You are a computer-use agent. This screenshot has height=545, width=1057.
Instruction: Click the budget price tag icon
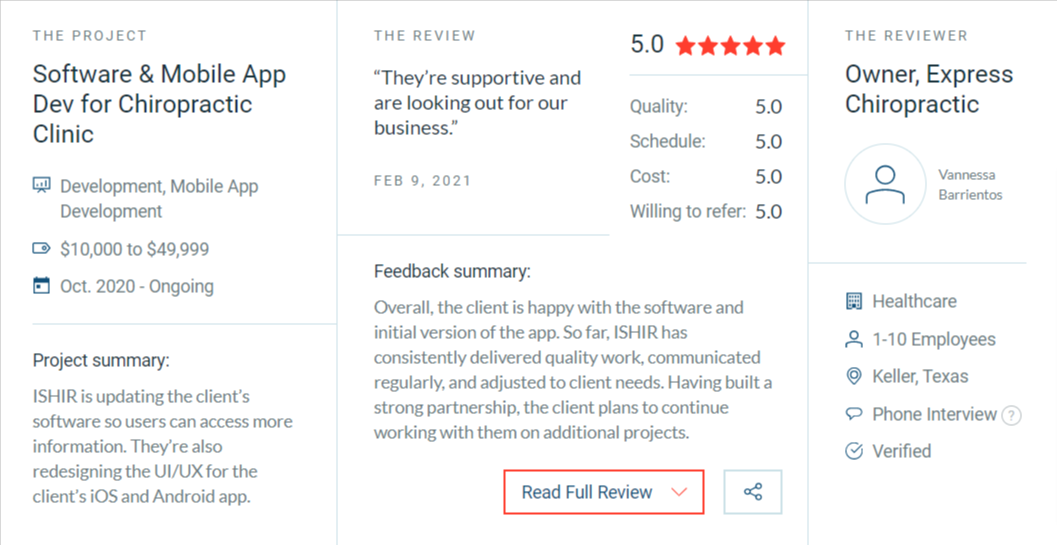point(41,248)
